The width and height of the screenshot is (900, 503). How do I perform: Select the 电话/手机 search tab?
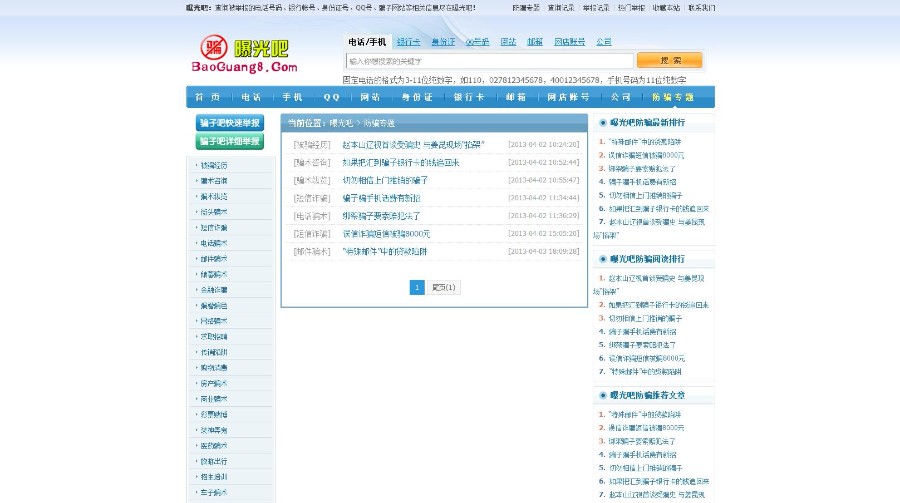pos(366,42)
